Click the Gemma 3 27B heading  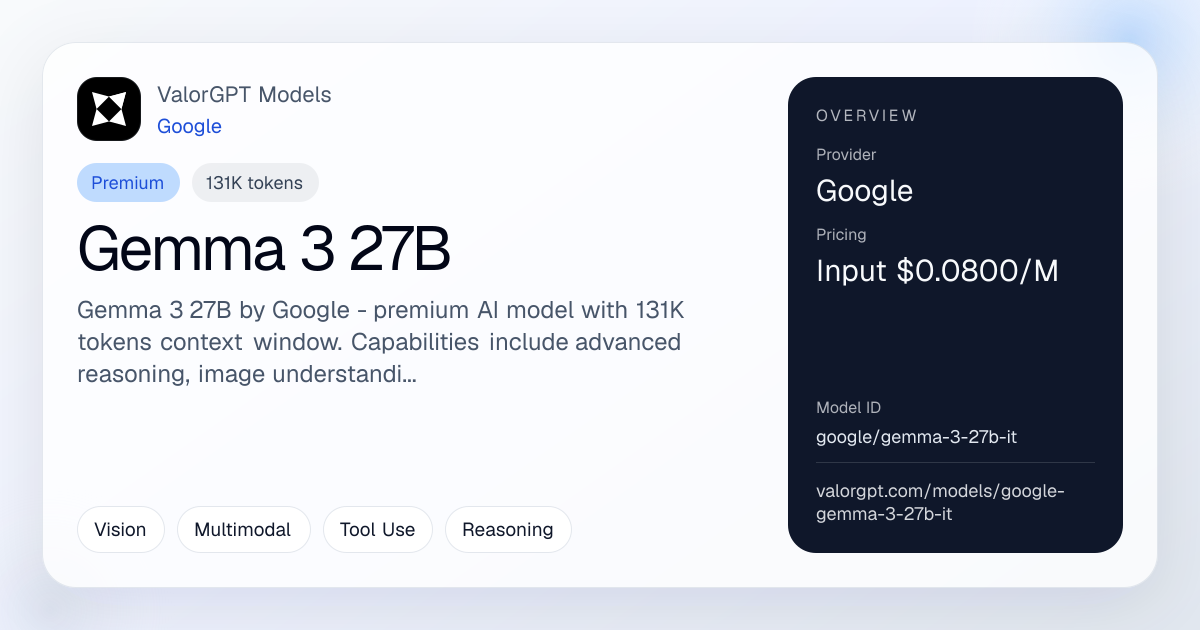264,250
